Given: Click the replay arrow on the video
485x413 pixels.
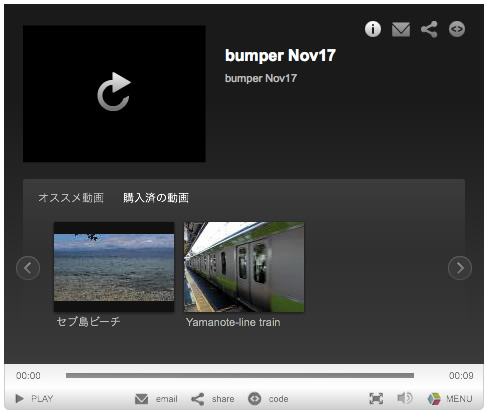Looking at the screenshot, I should (x=114, y=91).
